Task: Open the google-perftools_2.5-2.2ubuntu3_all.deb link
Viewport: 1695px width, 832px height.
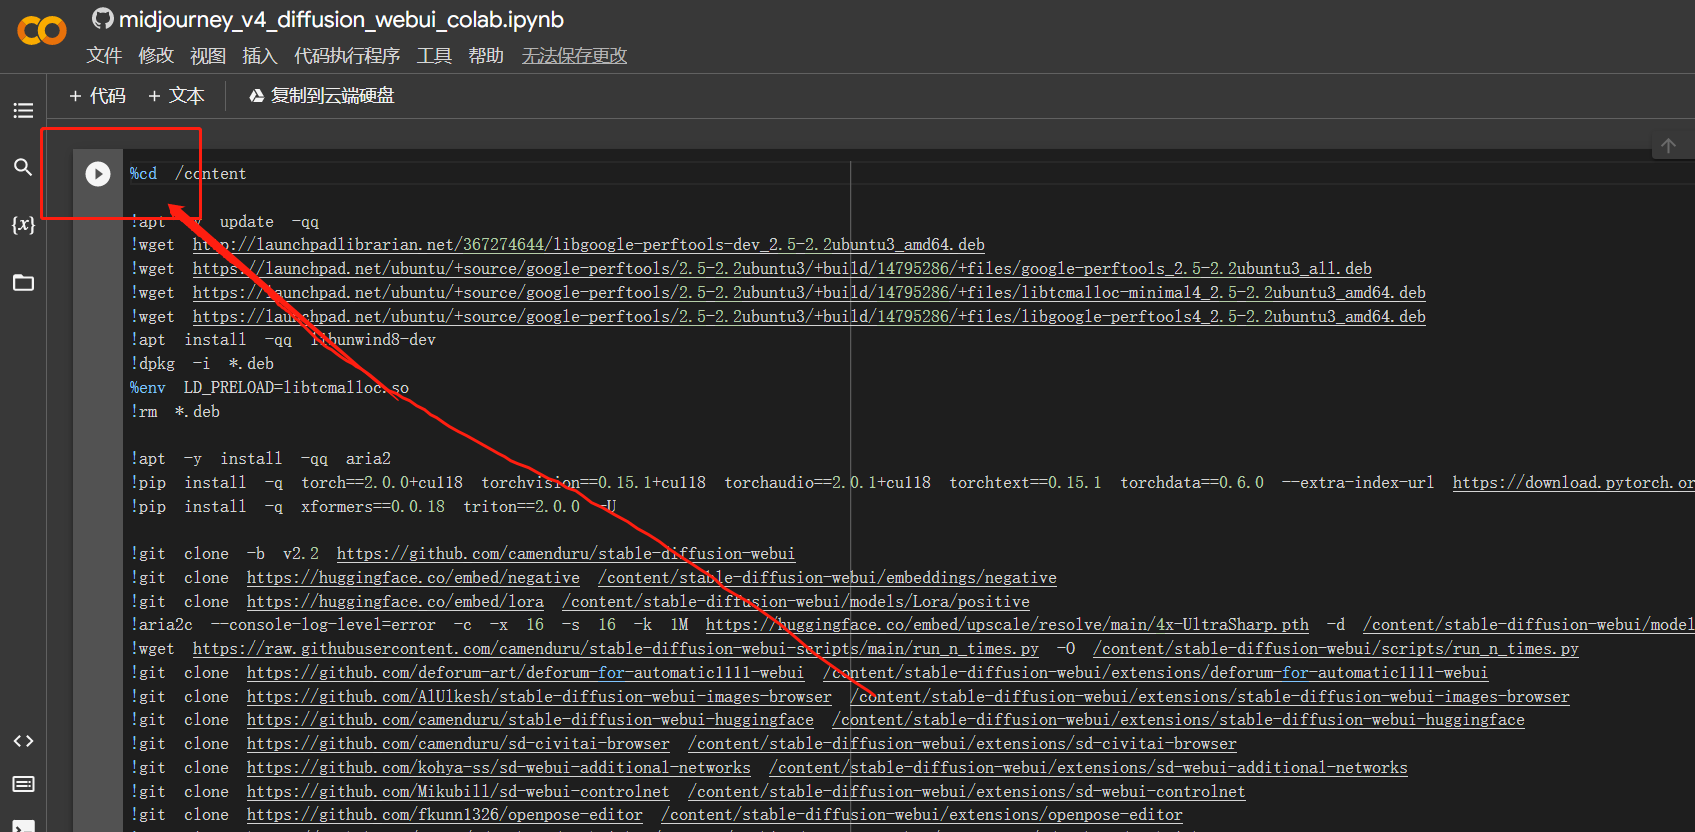Action: click(x=782, y=269)
